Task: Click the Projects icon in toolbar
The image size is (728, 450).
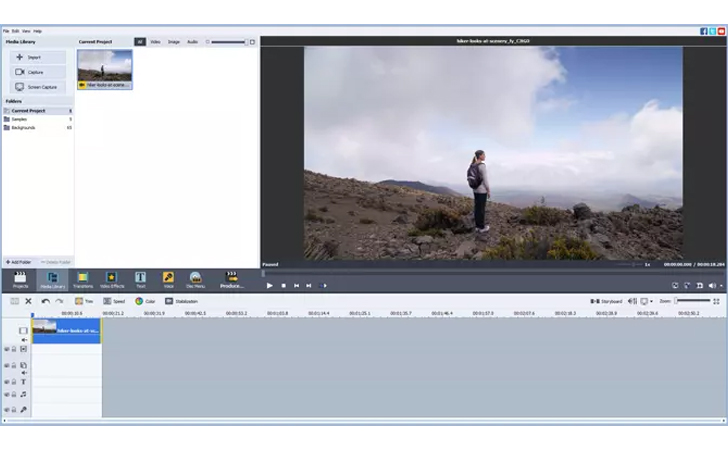Action: 20,280
